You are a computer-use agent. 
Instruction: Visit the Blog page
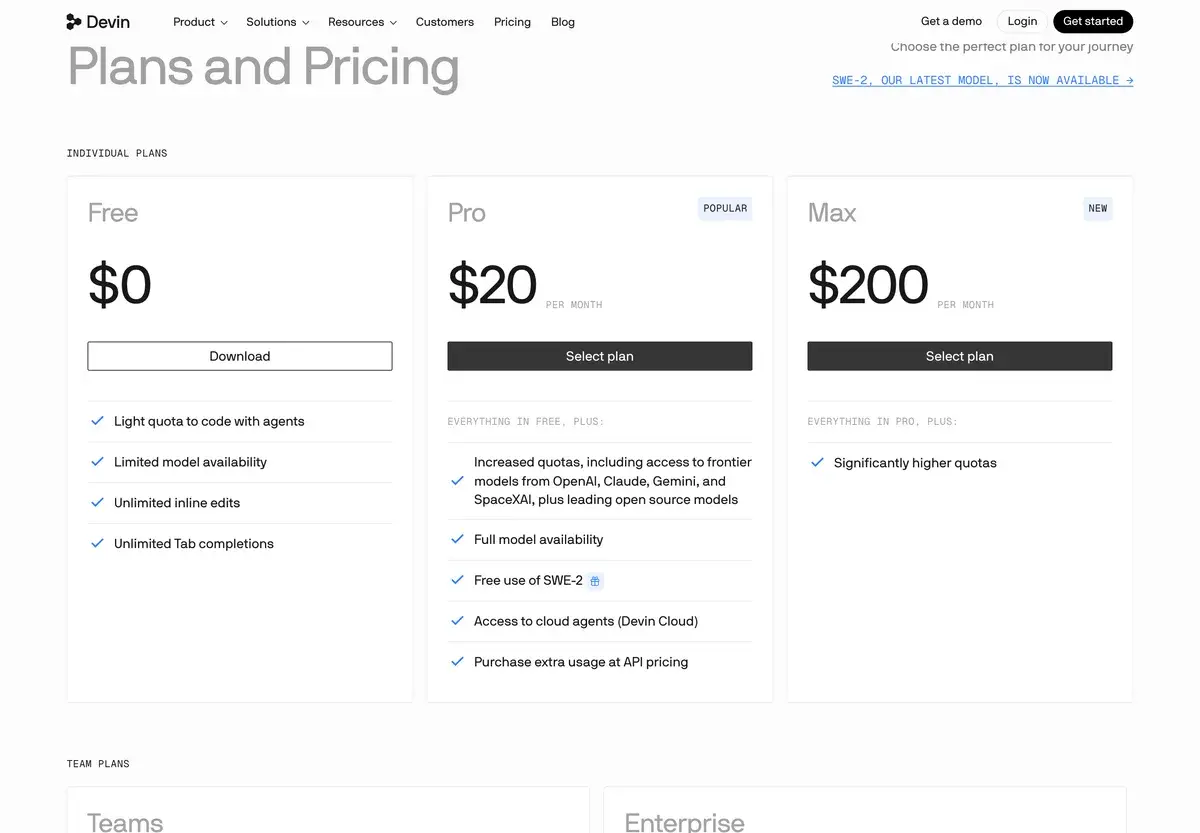[x=563, y=22]
